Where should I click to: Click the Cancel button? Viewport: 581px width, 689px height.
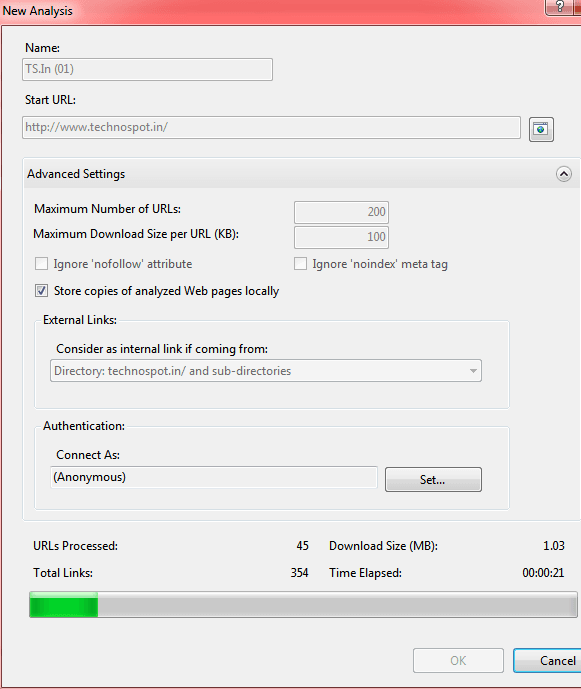coord(548,660)
